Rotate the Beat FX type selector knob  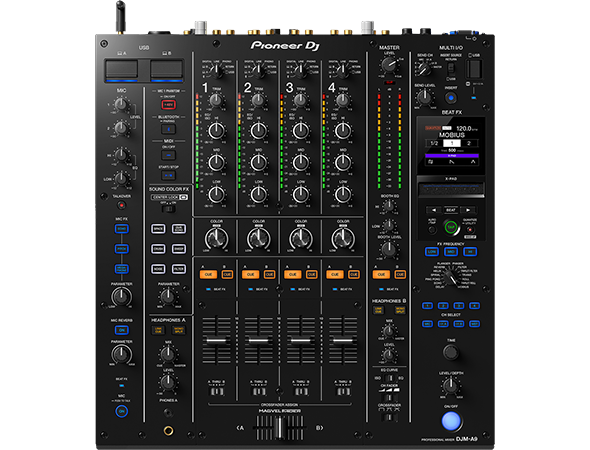pos(451,278)
